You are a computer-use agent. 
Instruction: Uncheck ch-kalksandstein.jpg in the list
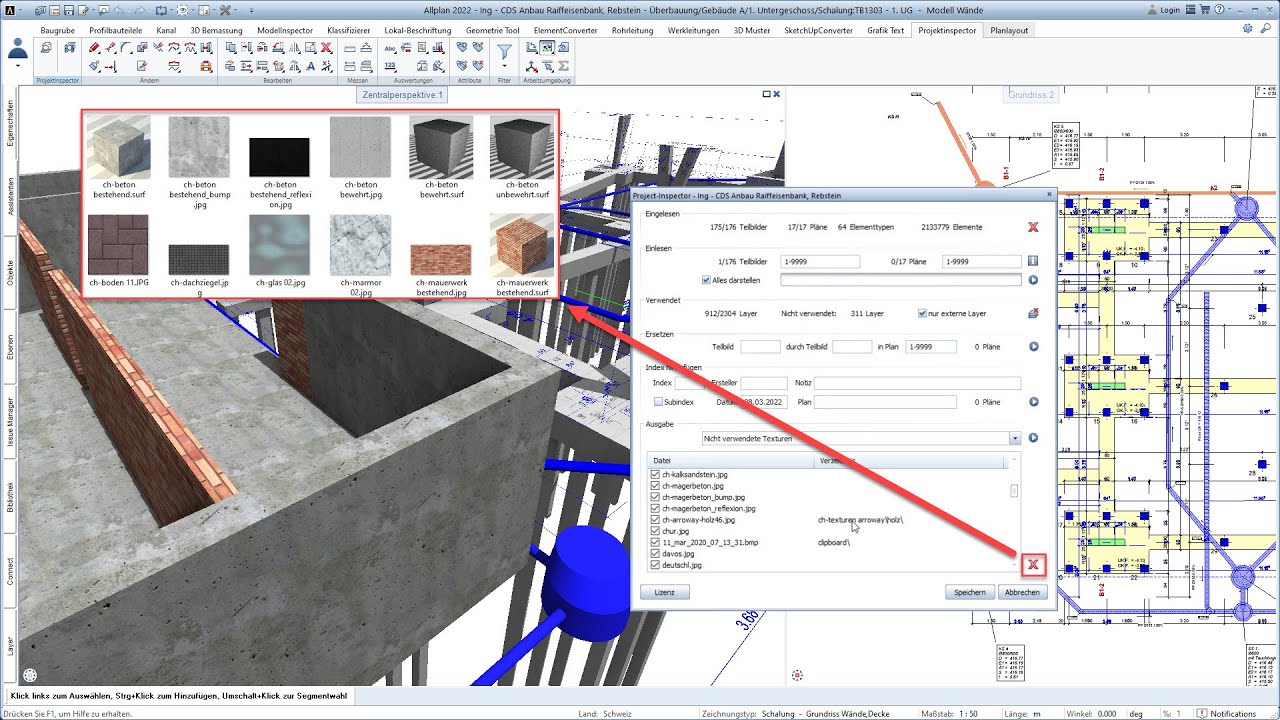tap(656, 474)
